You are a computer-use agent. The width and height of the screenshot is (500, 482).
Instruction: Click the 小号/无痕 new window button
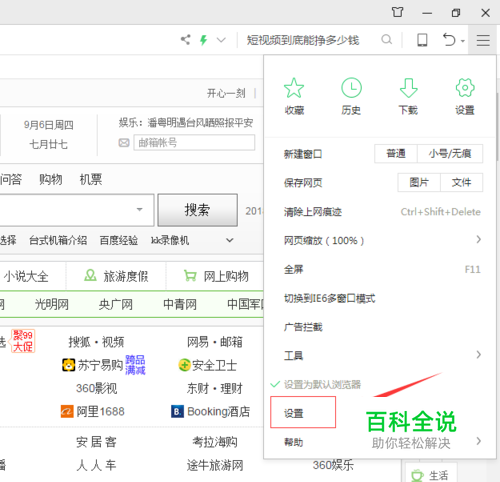[450, 153]
